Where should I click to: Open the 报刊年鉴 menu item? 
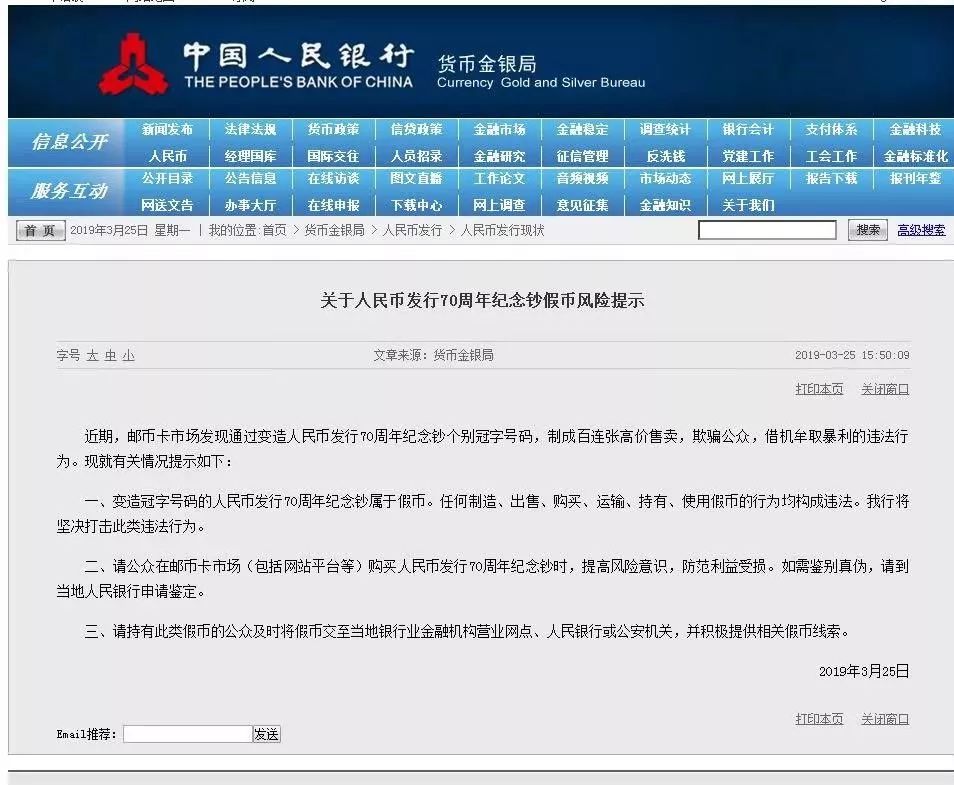[x=915, y=178]
